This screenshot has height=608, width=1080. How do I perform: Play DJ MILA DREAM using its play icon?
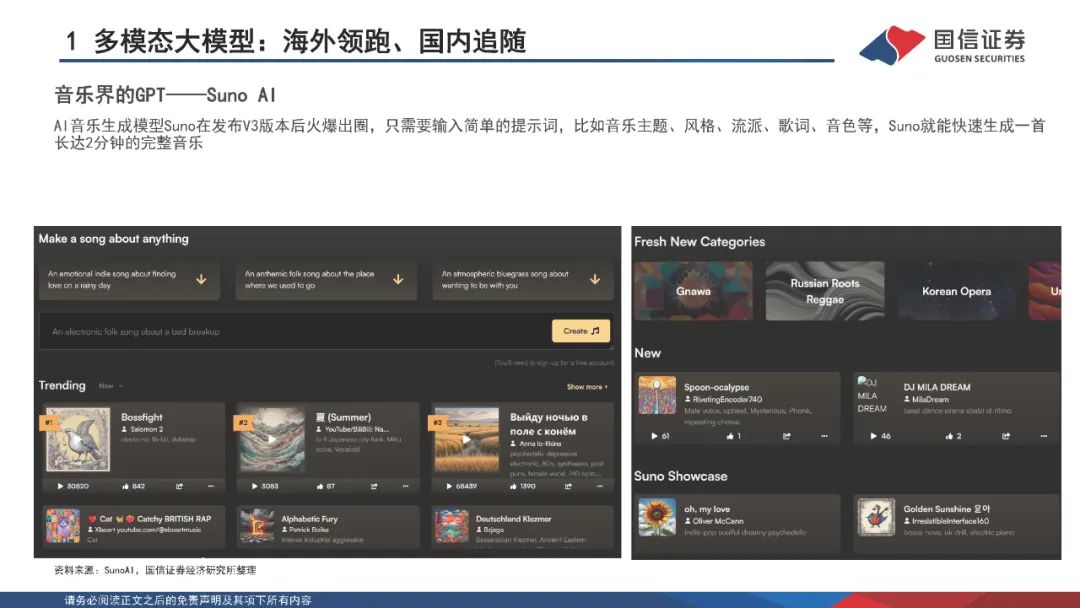[x=874, y=436]
